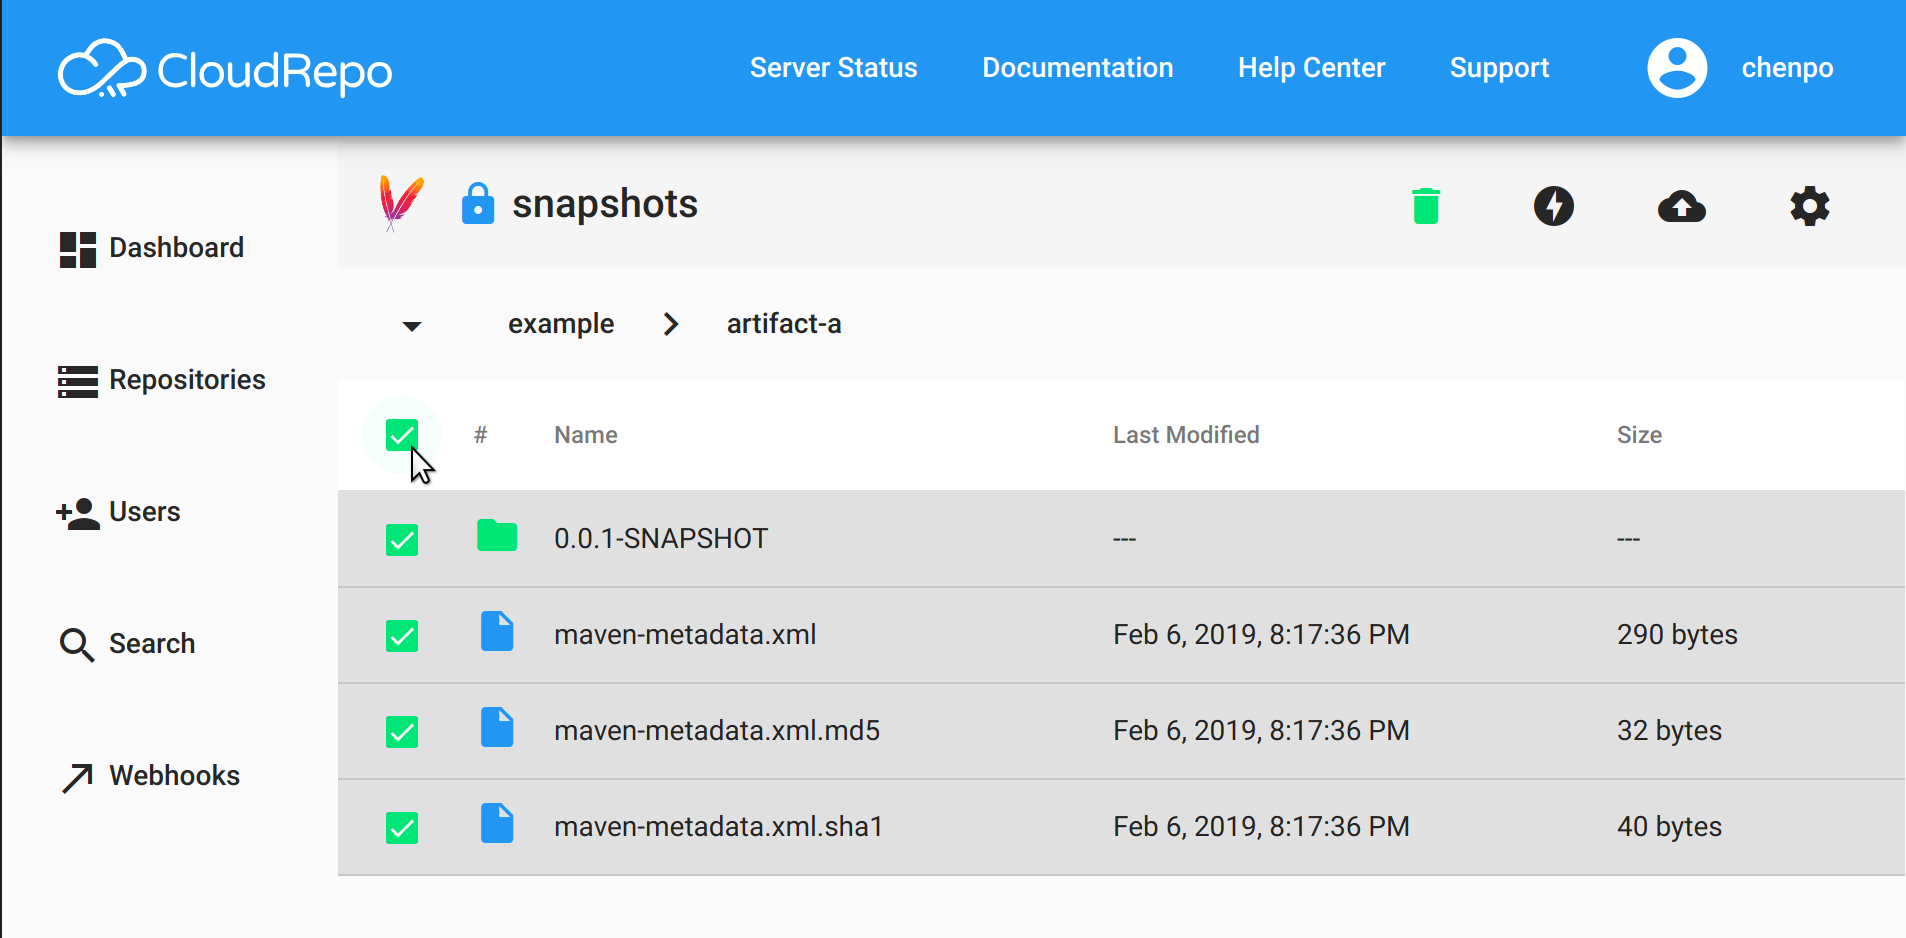Screen dimensions: 1906x938
Task: Click the blue lock icon beside snapshots
Action: tap(478, 203)
